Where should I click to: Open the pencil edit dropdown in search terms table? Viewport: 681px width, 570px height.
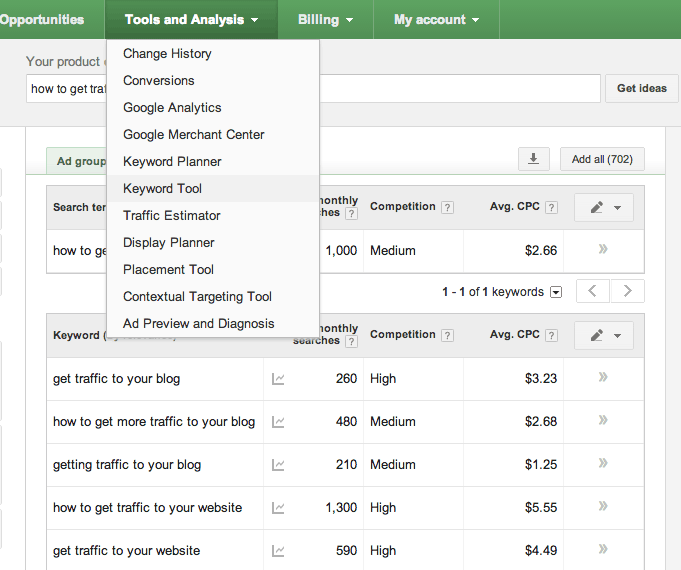click(604, 207)
